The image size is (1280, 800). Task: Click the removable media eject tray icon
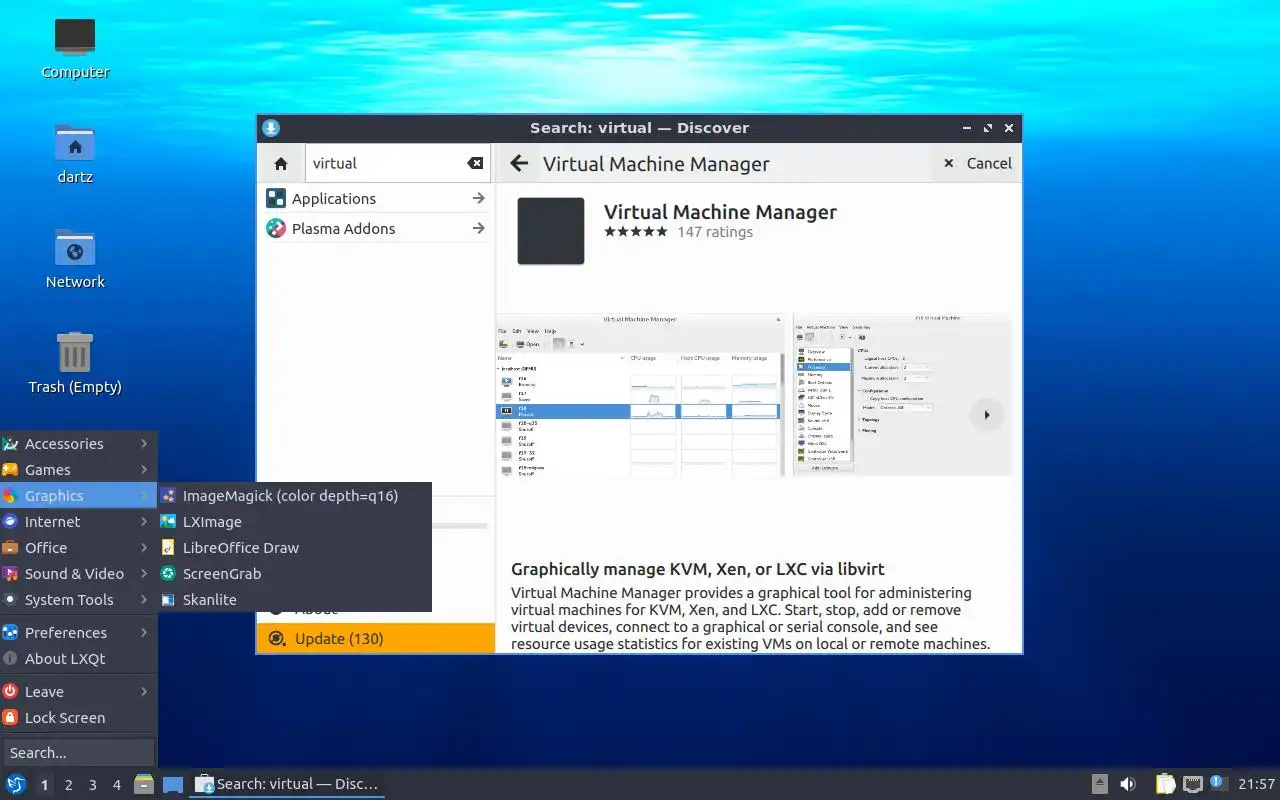tap(1099, 784)
